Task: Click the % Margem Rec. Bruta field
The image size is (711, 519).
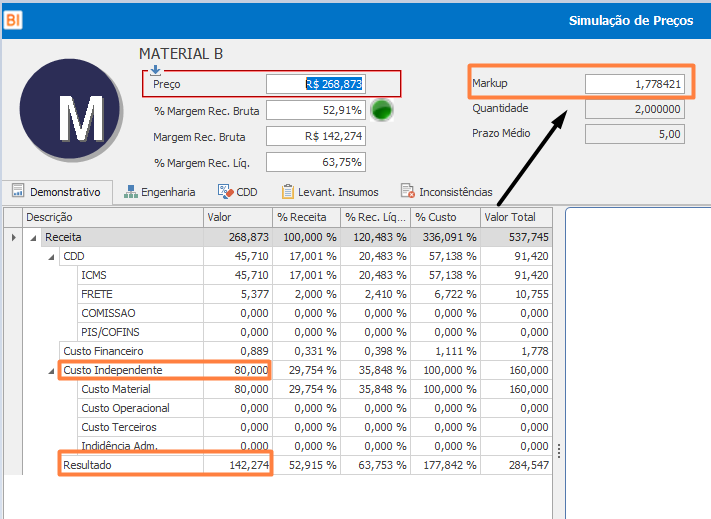Action: coord(316,110)
